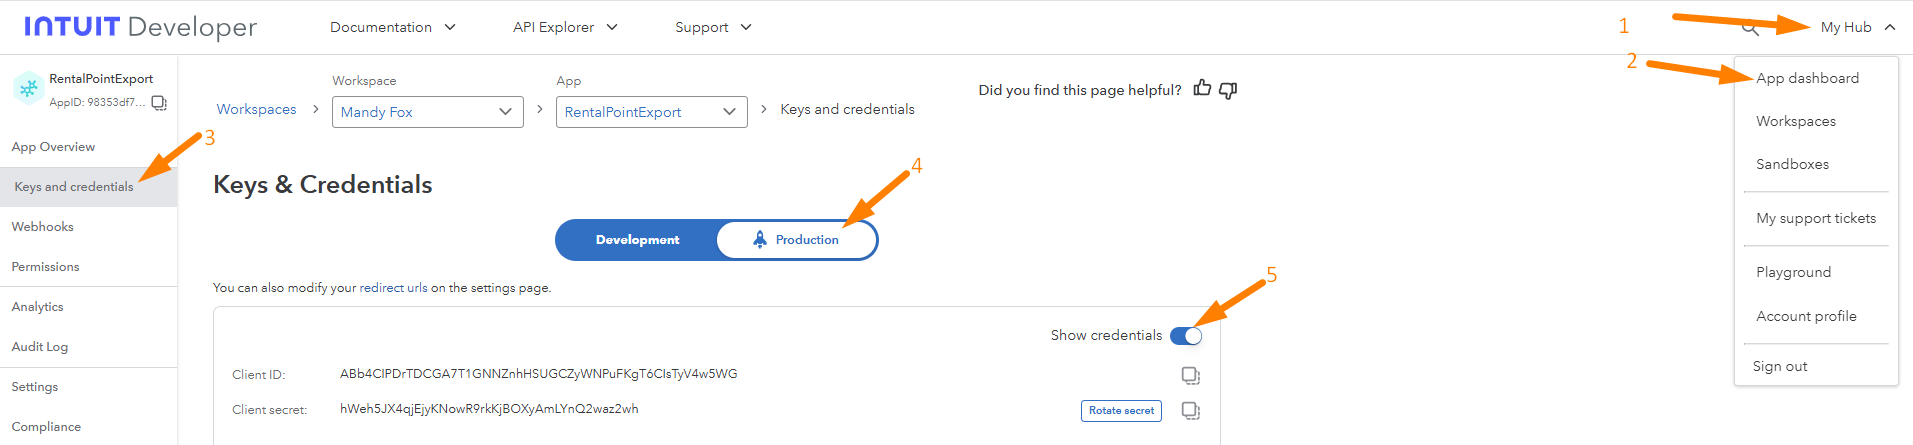Switch to Development keys
The height and width of the screenshot is (445, 1913).
click(x=637, y=240)
